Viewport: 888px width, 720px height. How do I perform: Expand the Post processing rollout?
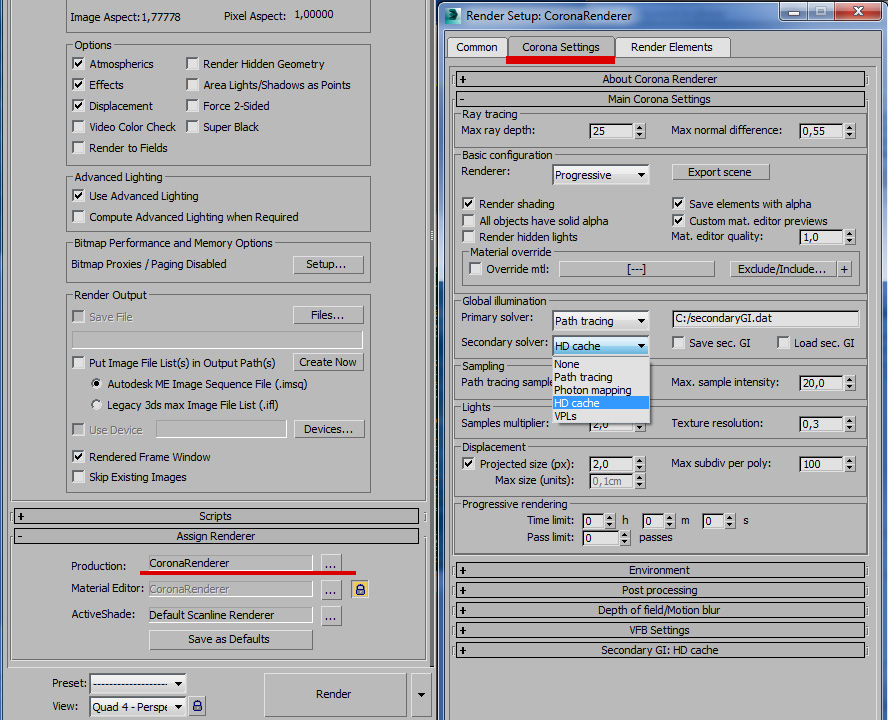659,590
